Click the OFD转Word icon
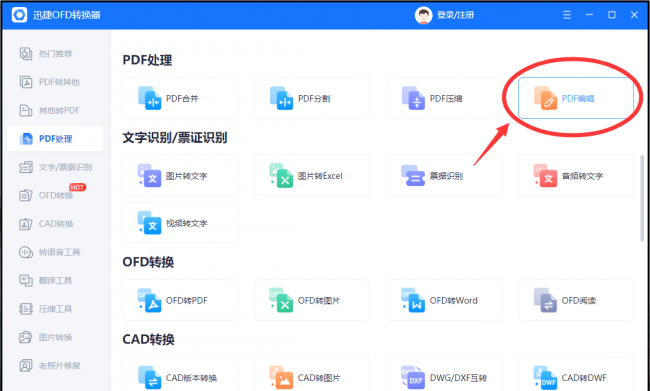This screenshot has width=650, height=391. pos(413,300)
